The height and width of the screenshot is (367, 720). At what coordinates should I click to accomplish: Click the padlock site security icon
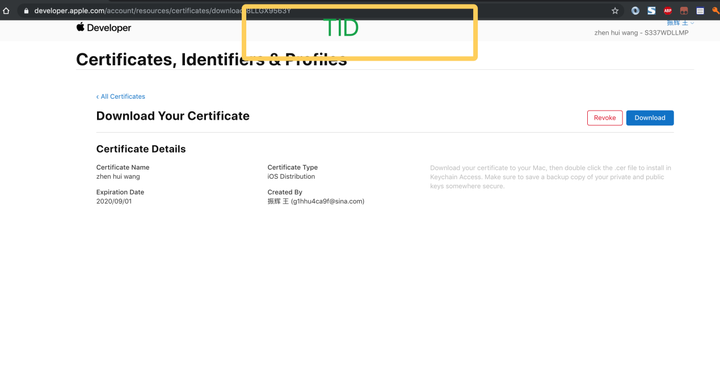click(26, 11)
